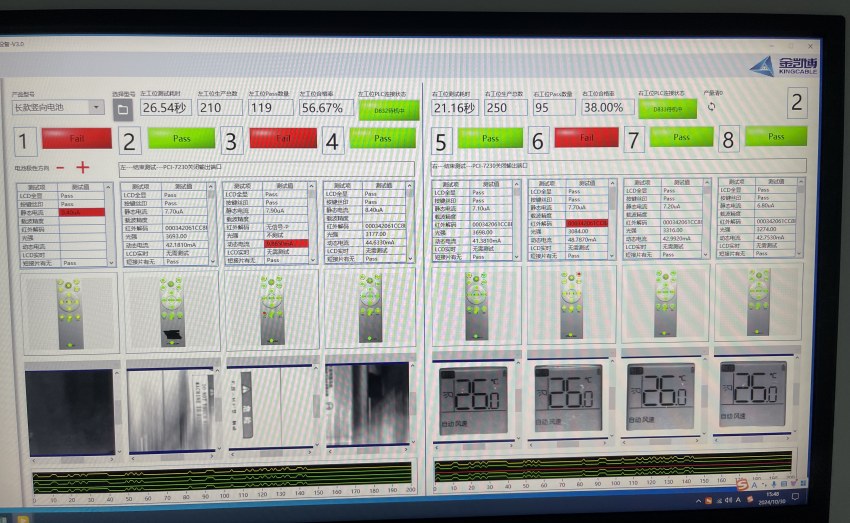Click the network tray icon

point(719,501)
